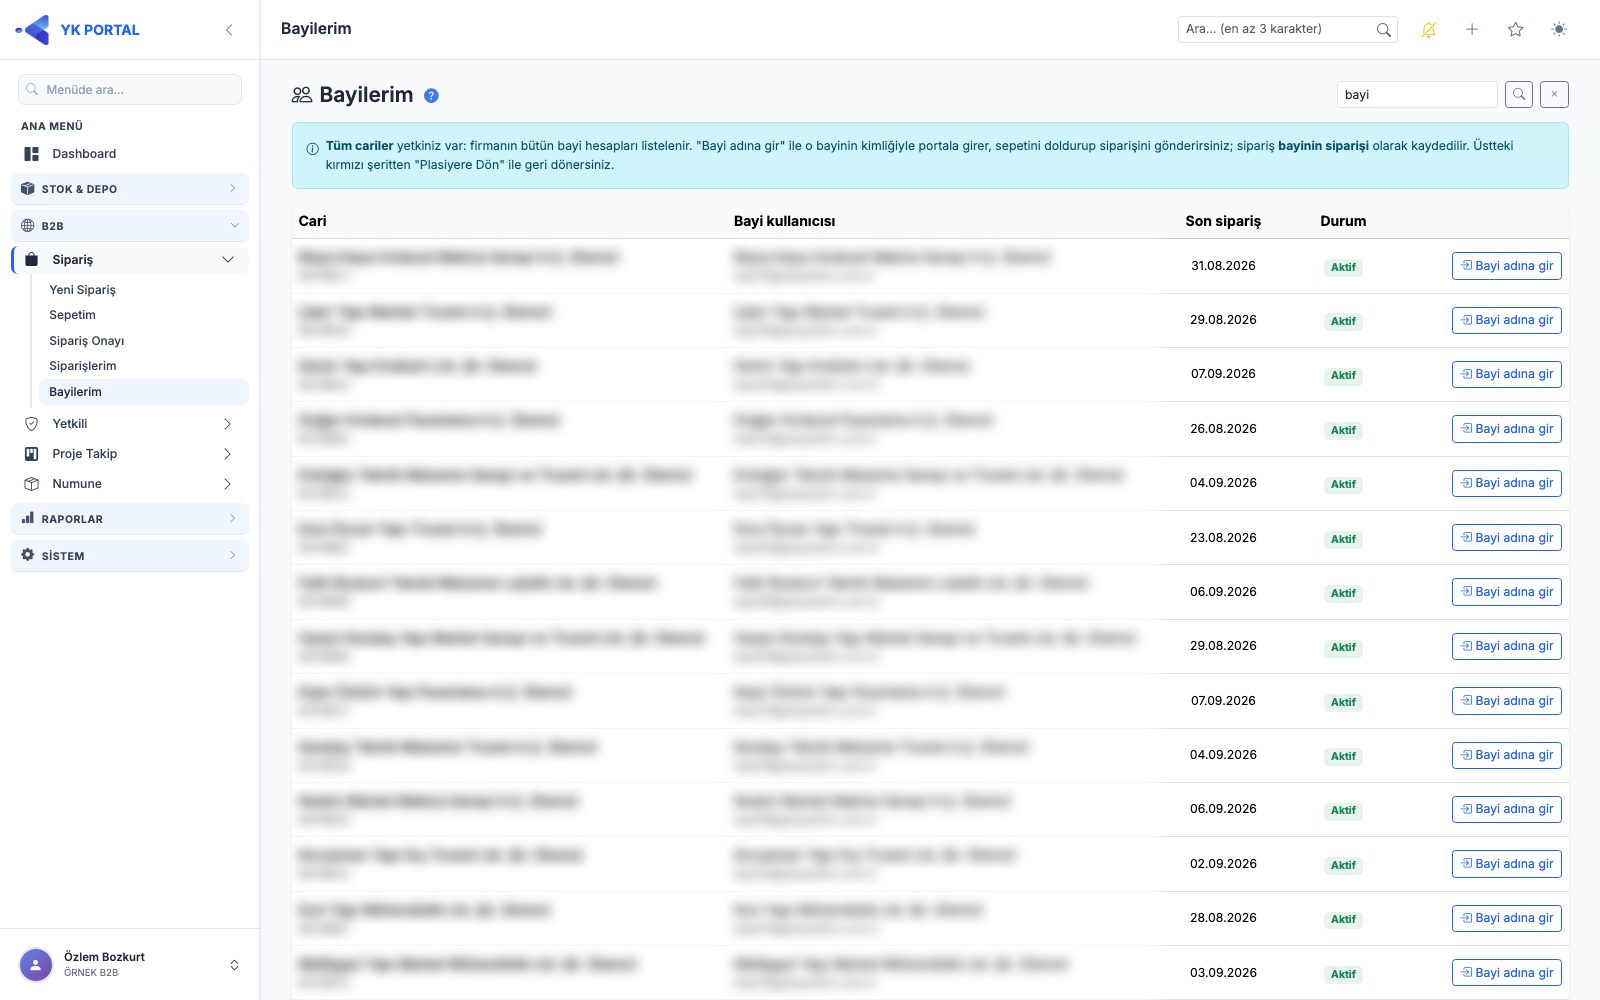Click the Sipariş bag icon

tap(32, 260)
